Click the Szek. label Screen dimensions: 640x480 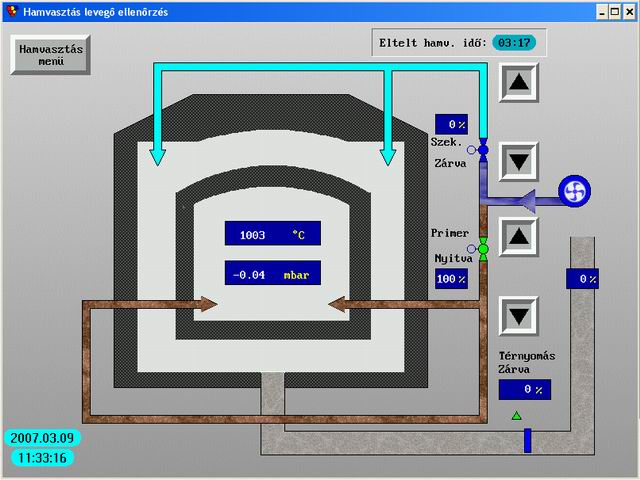tap(447, 142)
